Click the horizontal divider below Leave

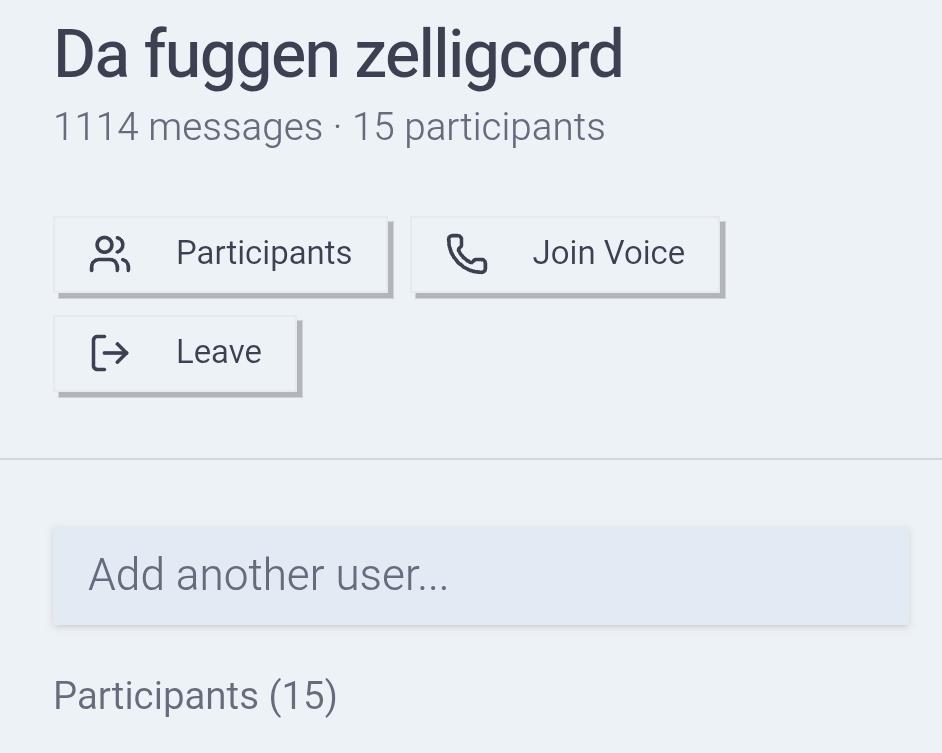point(471,459)
